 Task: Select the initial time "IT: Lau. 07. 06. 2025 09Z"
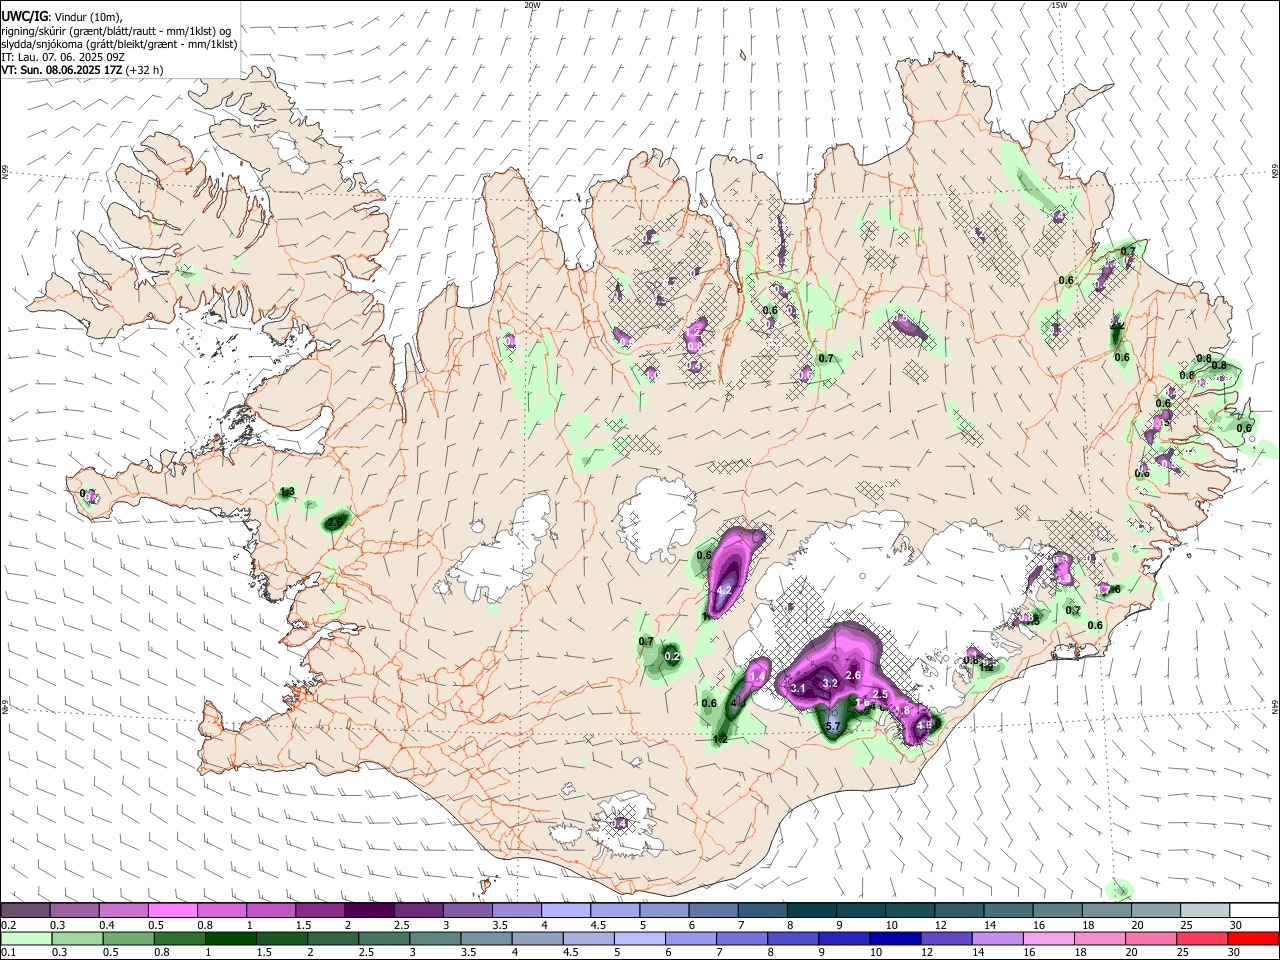tap(62, 57)
